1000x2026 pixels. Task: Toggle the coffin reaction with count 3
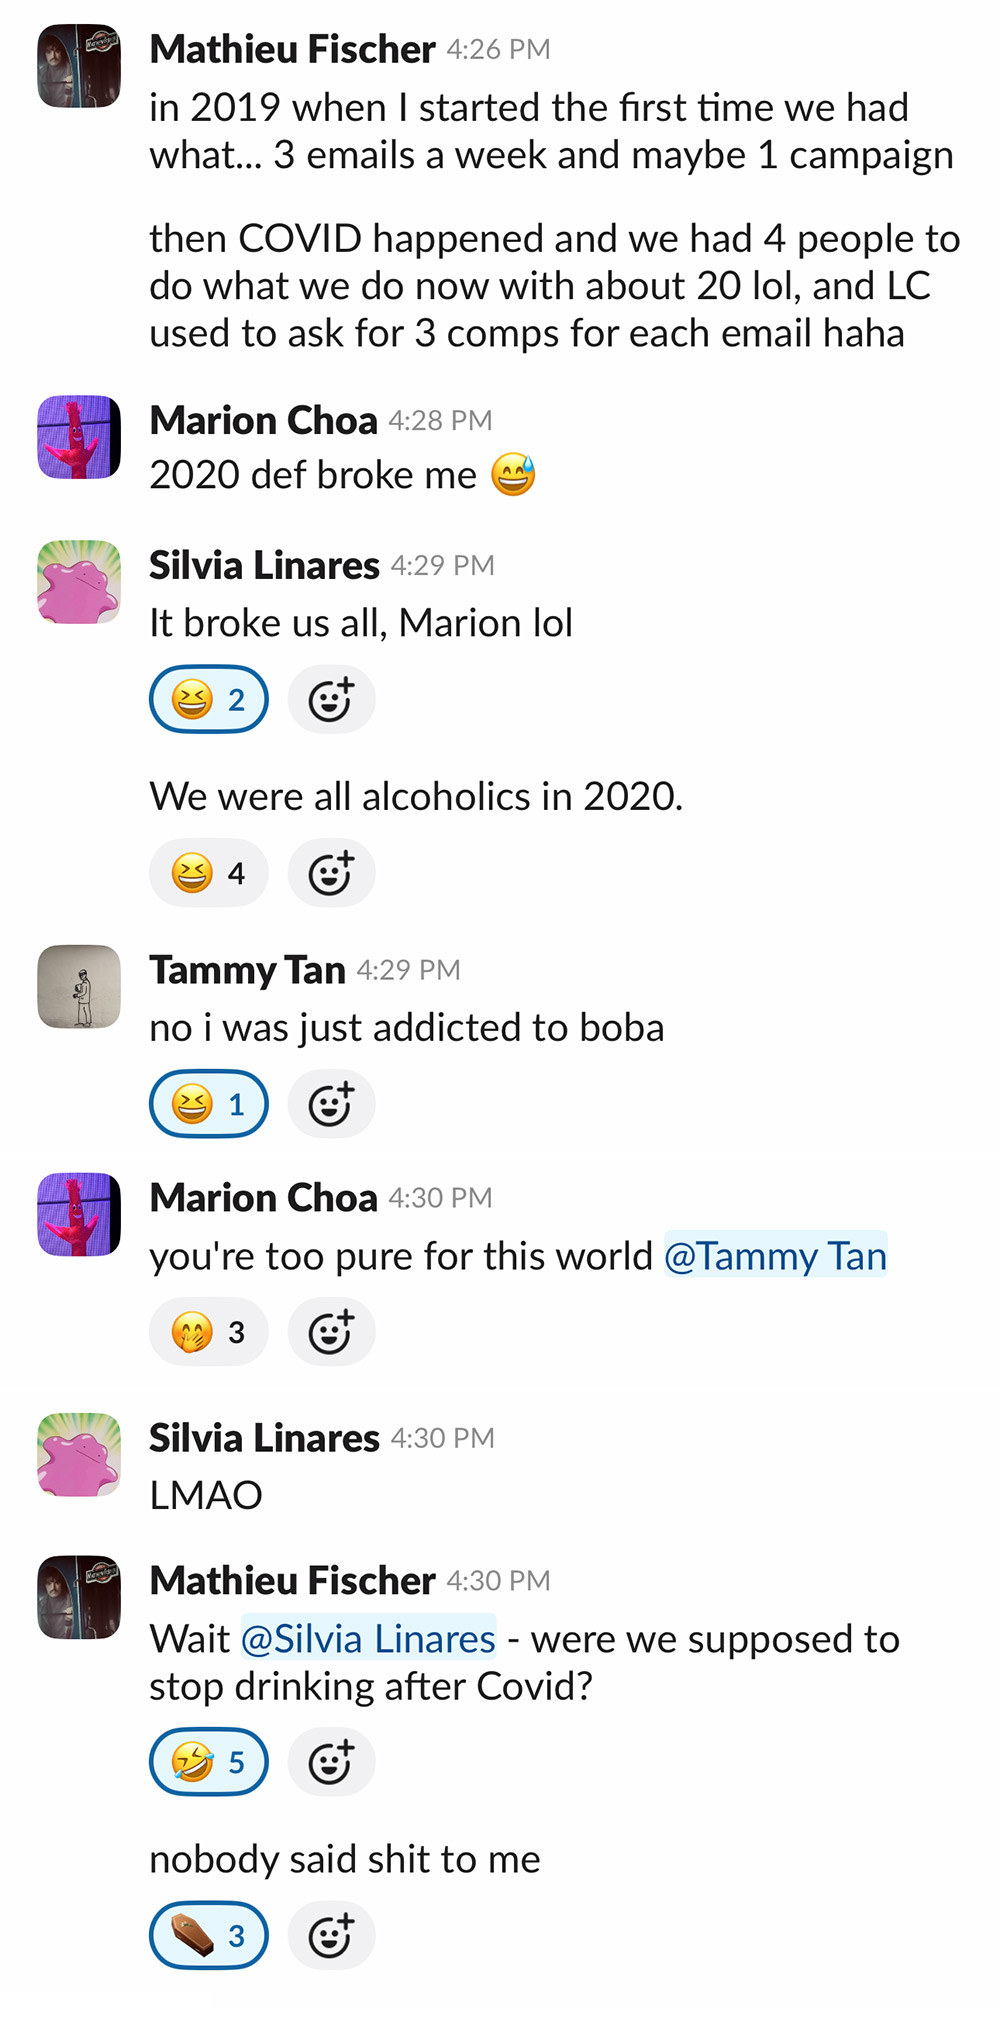pyautogui.click(x=209, y=1936)
